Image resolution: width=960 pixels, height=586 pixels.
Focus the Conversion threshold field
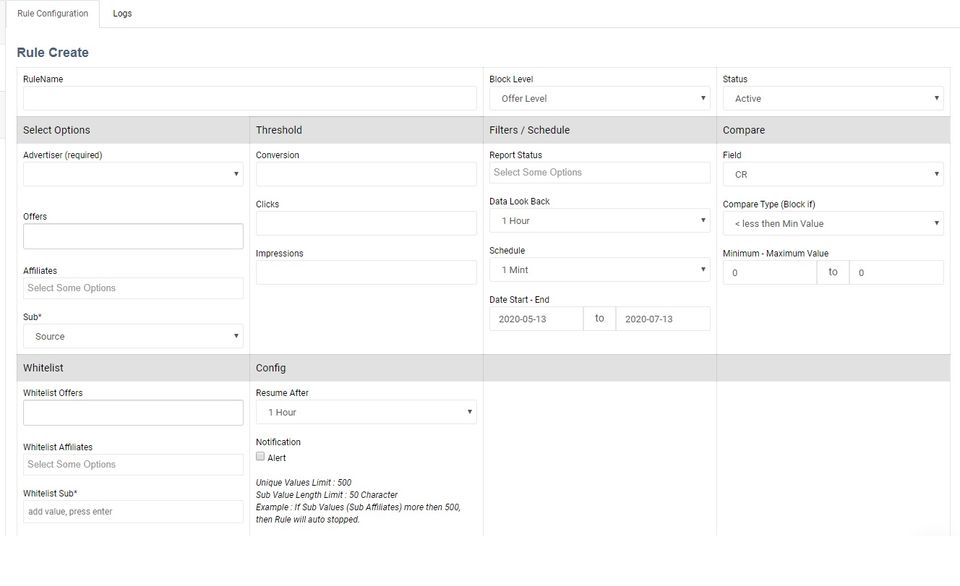pyautogui.click(x=366, y=174)
